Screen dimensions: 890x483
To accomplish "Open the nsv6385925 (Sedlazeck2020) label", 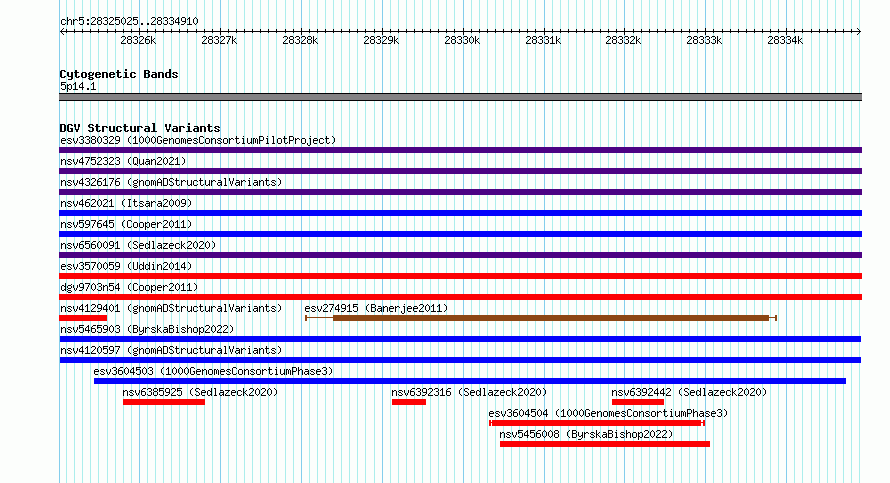I will click(x=200, y=392).
